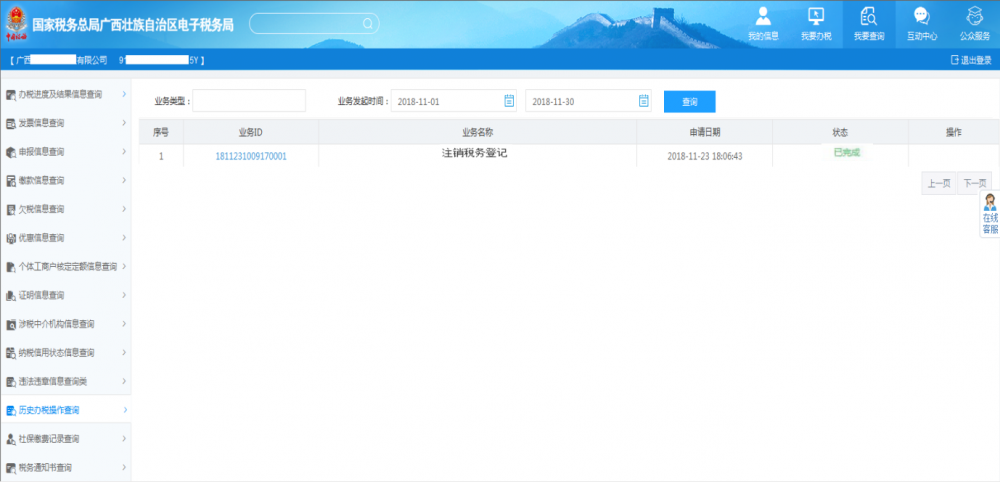Go to previous page with 上一页
This screenshot has width=1000, height=482.
[938, 184]
